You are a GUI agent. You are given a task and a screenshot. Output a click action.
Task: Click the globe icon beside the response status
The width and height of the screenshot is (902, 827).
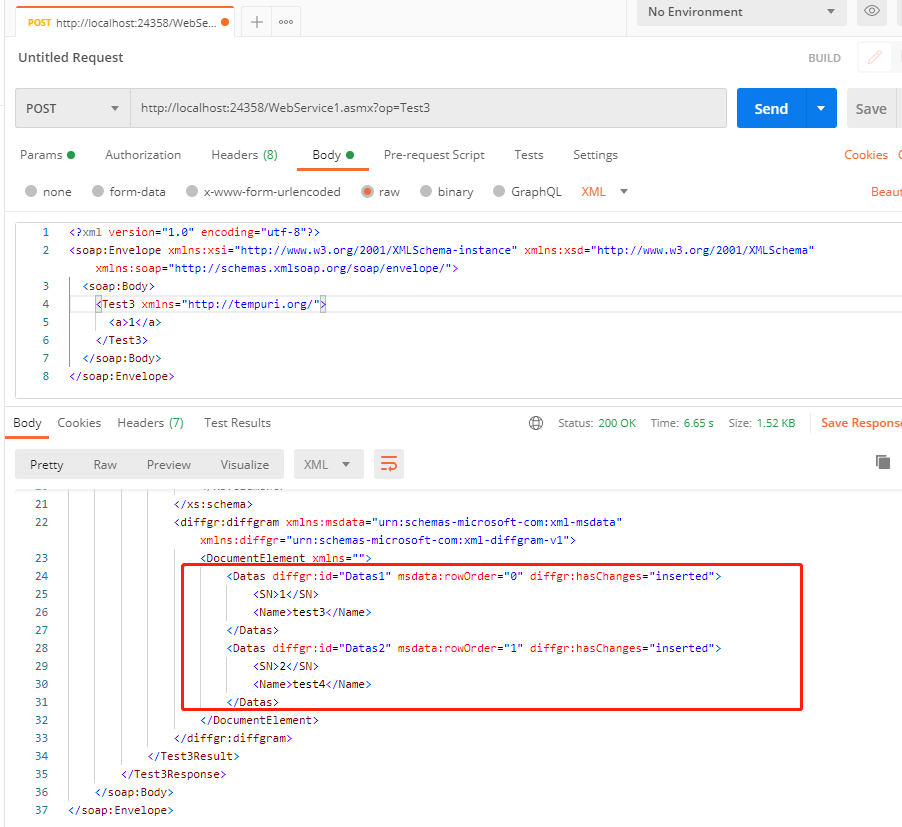click(x=538, y=422)
